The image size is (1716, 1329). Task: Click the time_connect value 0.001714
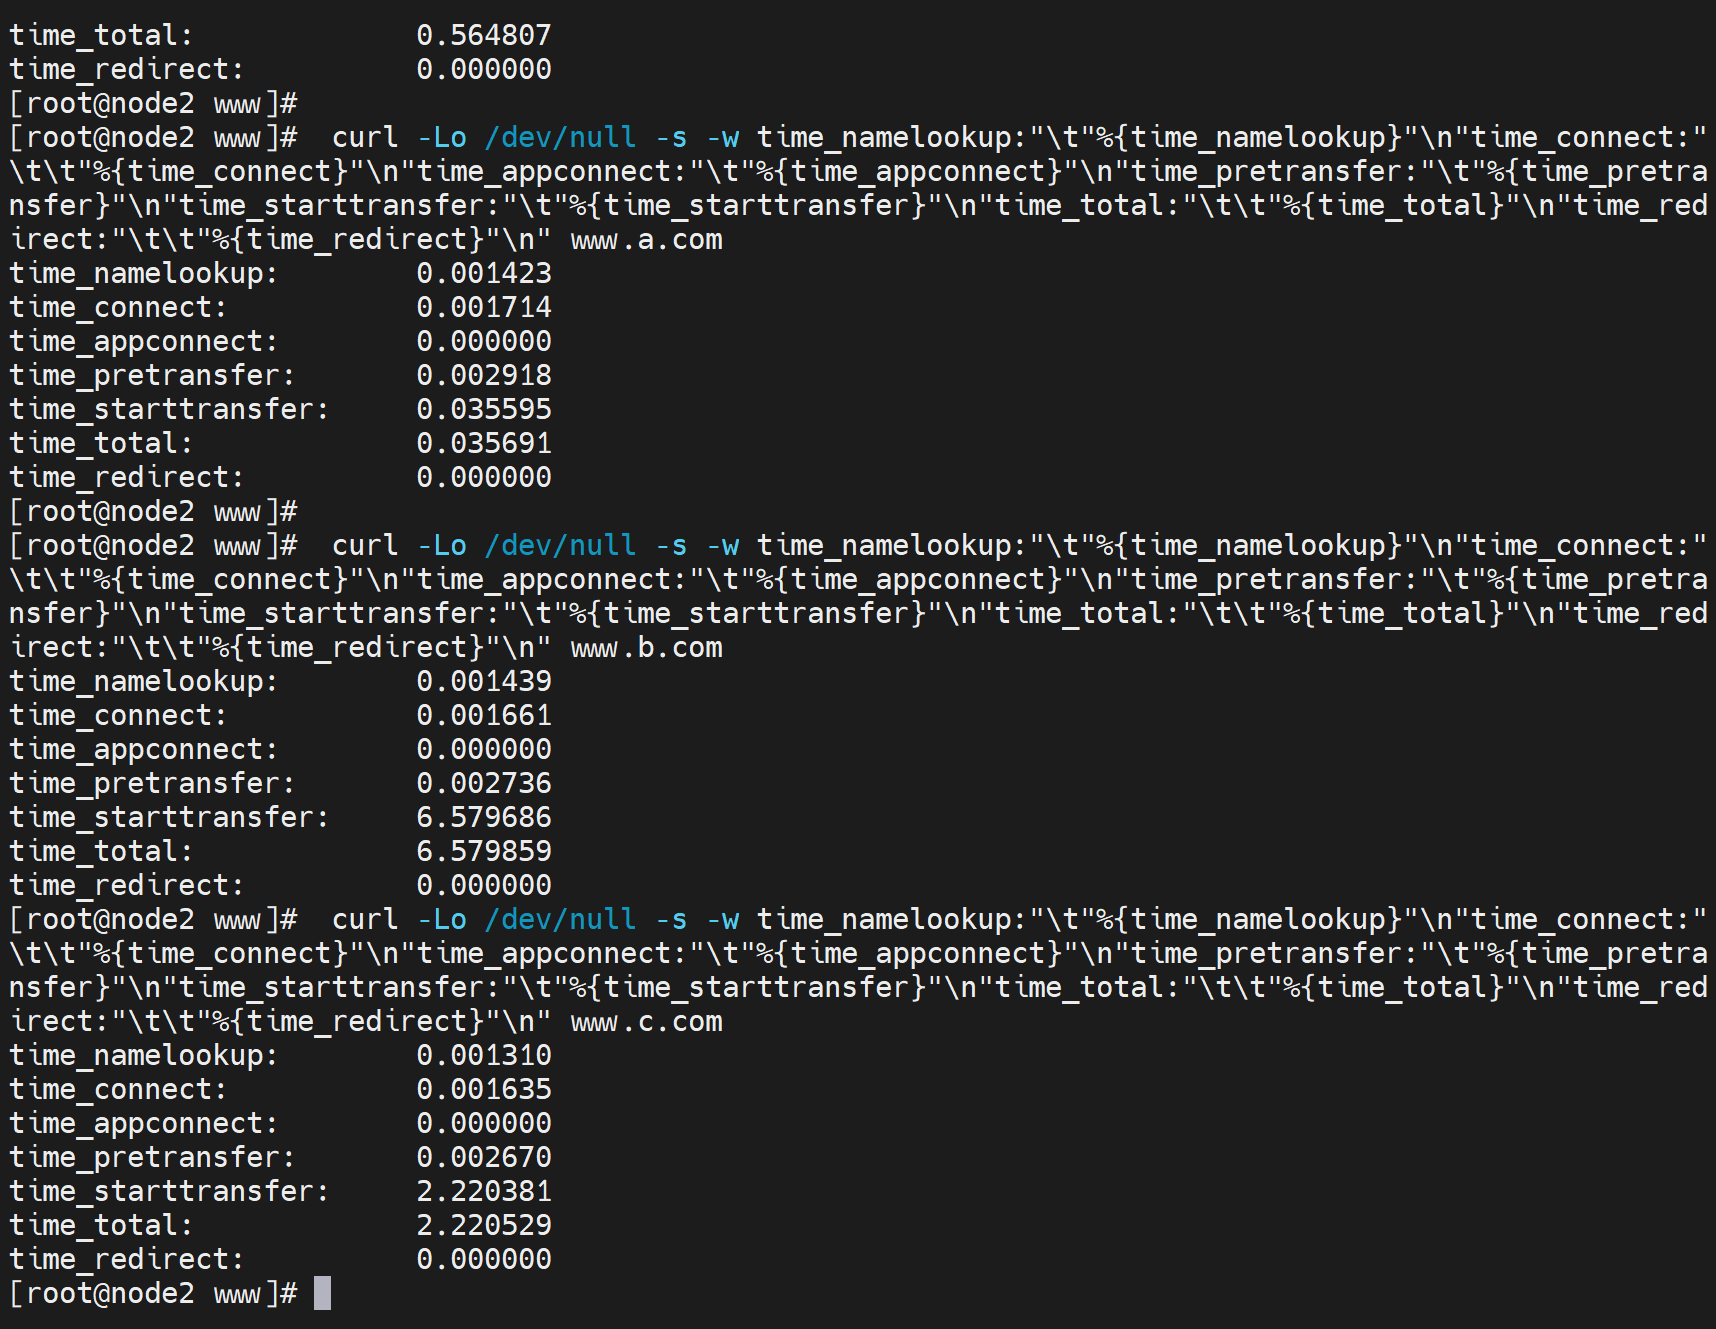tap(483, 307)
